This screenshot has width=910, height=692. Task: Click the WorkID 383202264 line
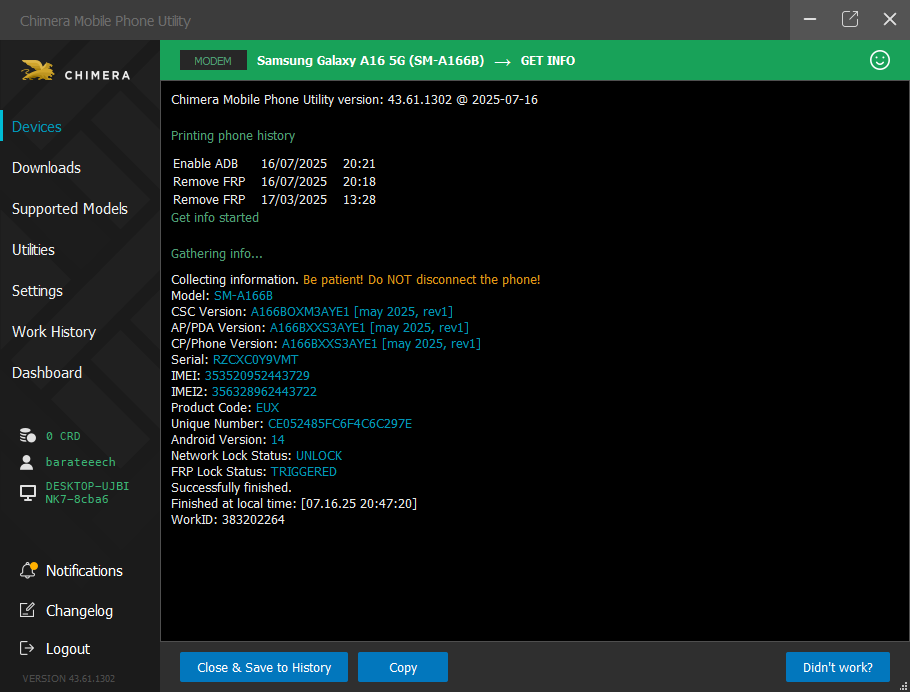tap(228, 520)
